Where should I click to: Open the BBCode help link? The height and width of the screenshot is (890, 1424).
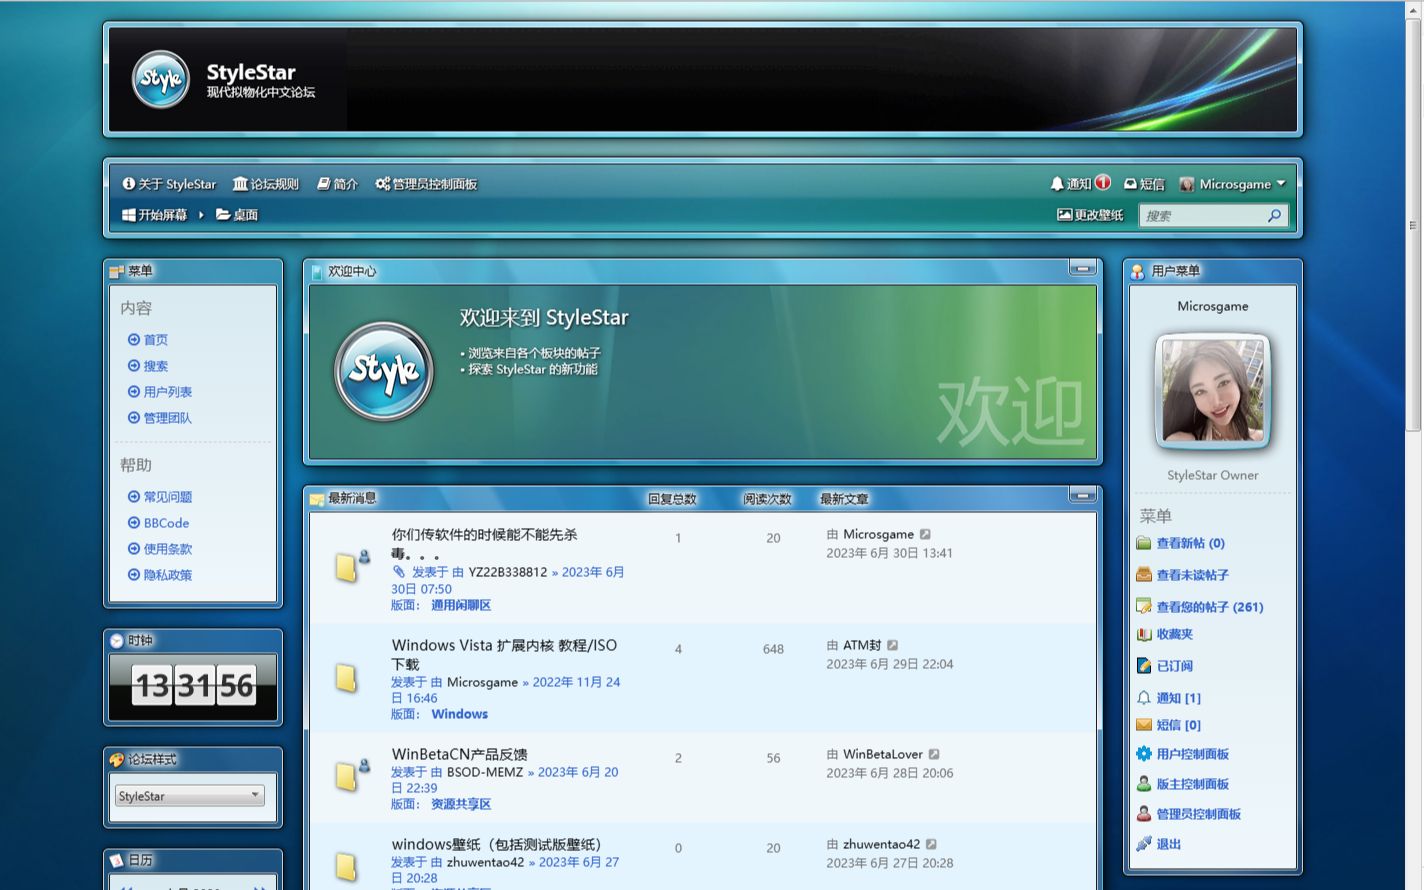click(x=158, y=523)
